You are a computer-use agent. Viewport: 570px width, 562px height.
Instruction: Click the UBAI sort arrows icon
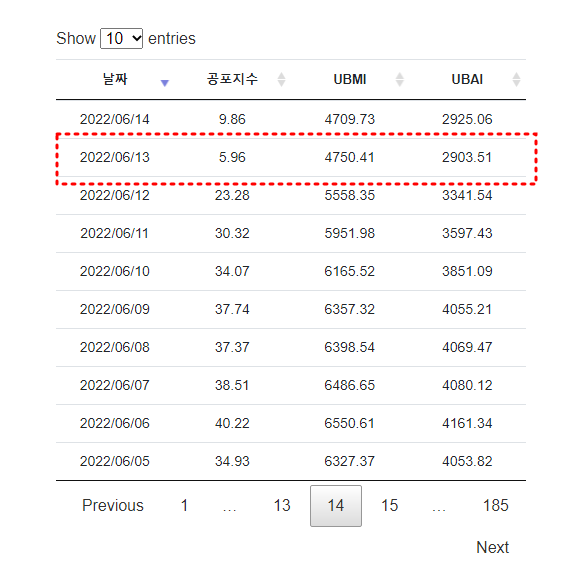click(516, 80)
